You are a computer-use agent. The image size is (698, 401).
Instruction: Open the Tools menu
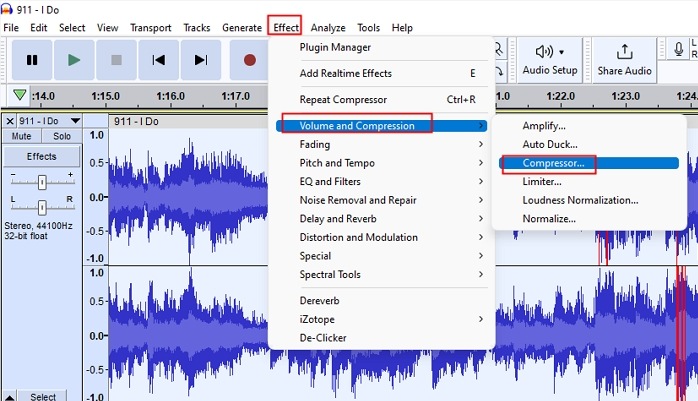pyautogui.click(x=369, y=28)
